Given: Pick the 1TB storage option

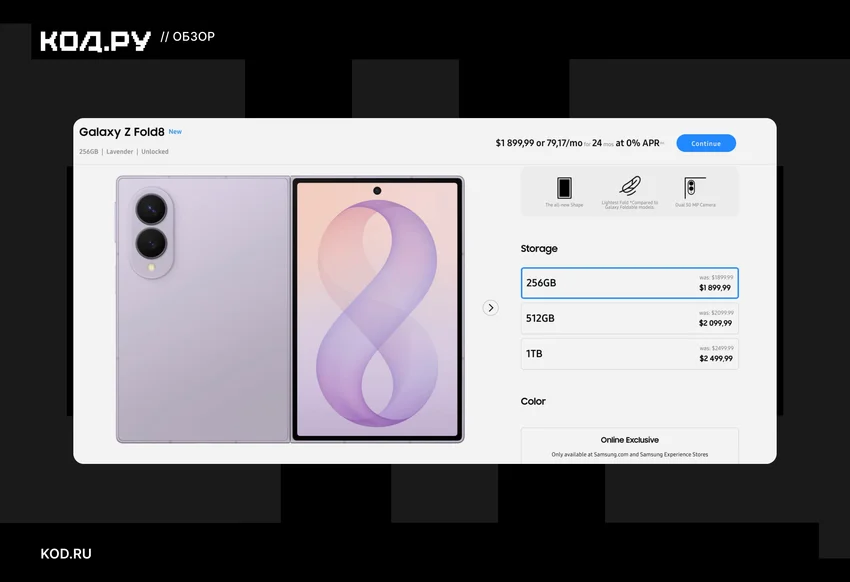Looking at the screenshot, I should coord(629,354).
